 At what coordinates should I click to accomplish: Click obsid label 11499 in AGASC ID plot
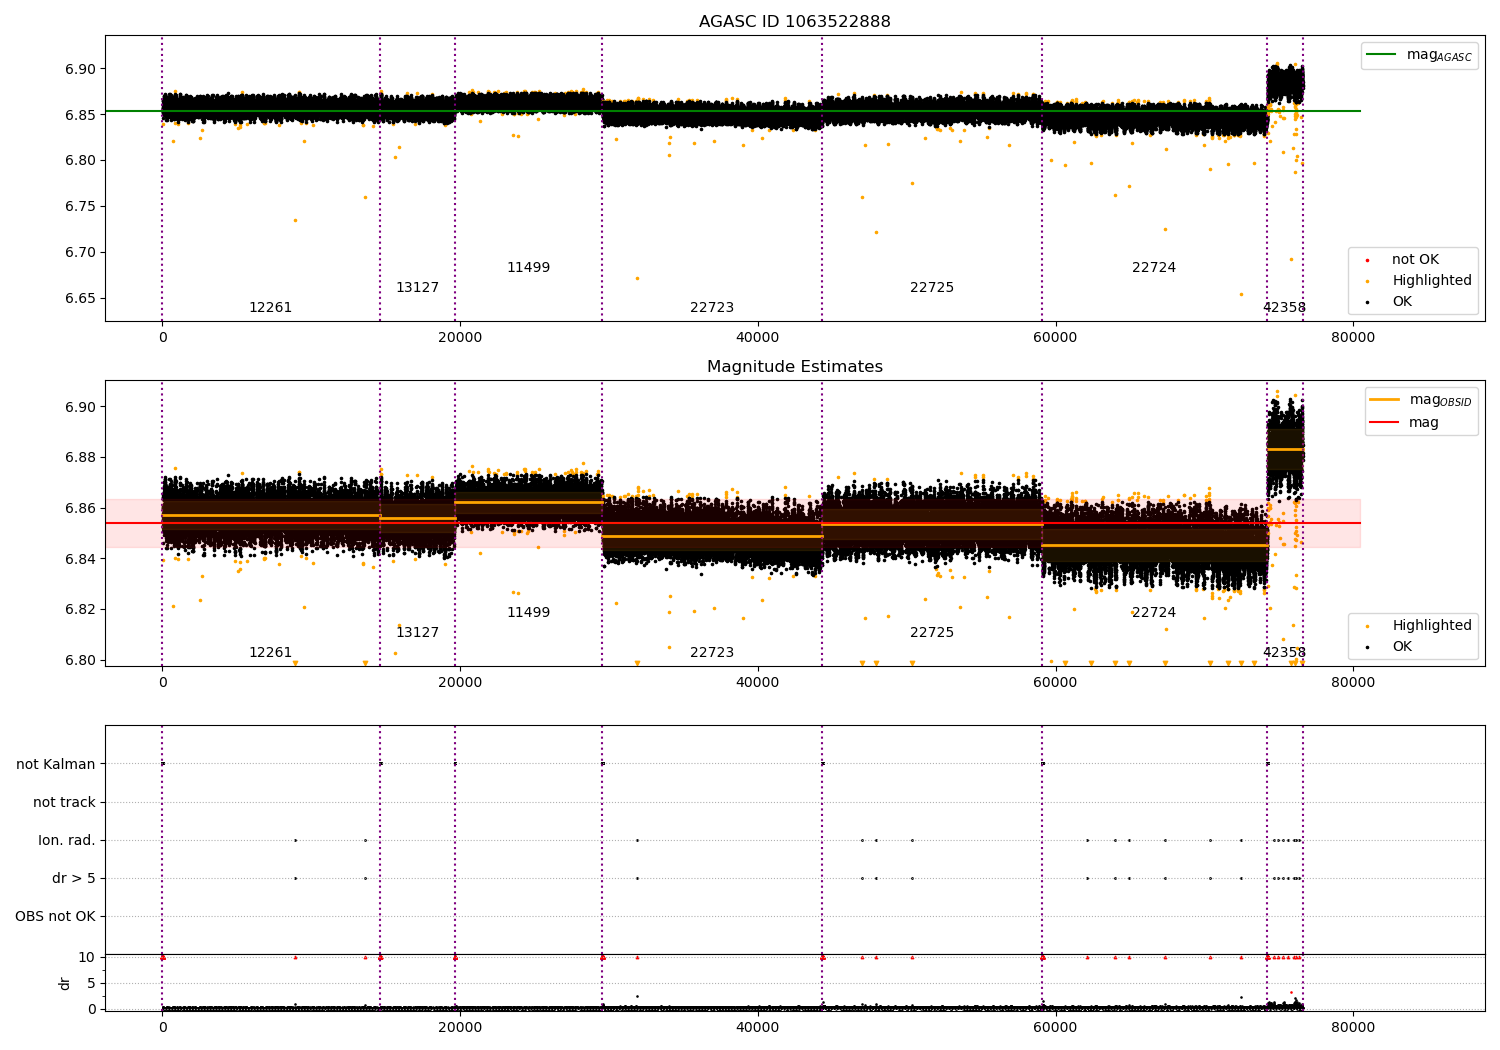click(528, 268)
